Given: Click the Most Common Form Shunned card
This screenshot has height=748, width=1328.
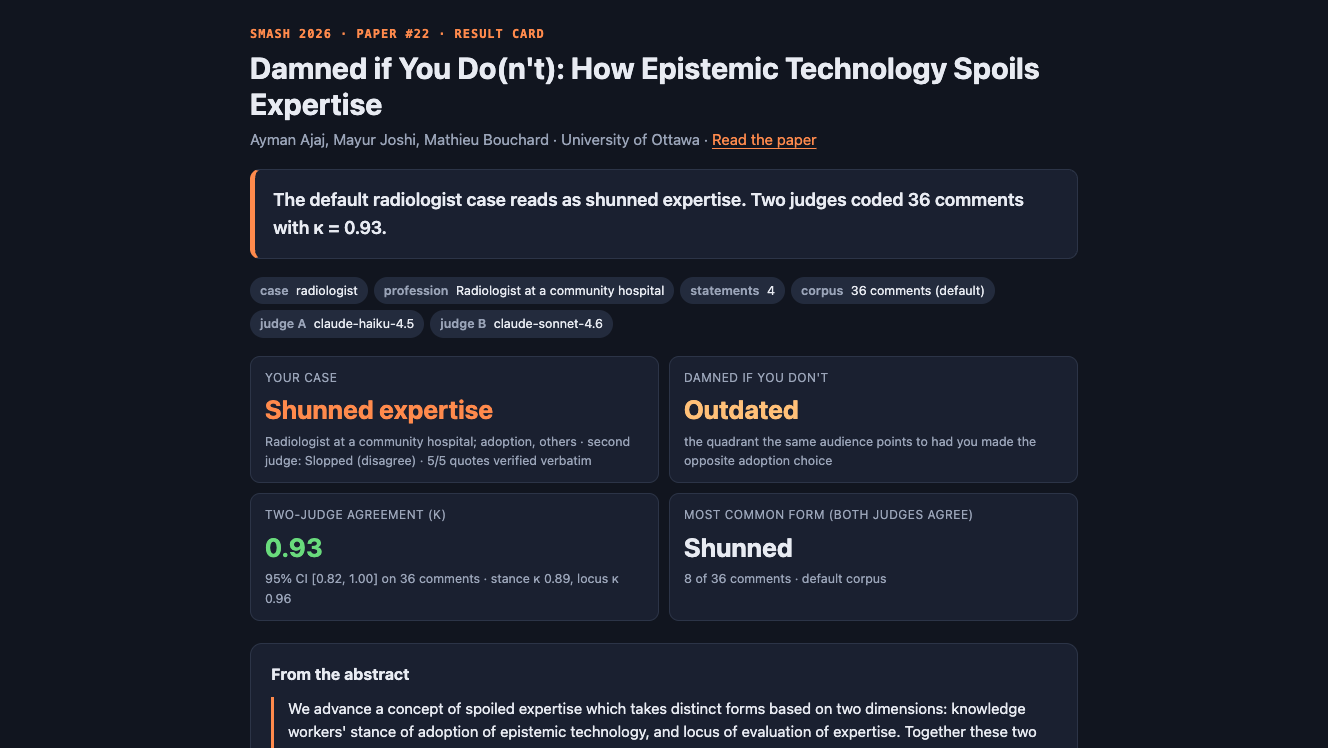Looking at the screenshot, I should tap(873, 556).
